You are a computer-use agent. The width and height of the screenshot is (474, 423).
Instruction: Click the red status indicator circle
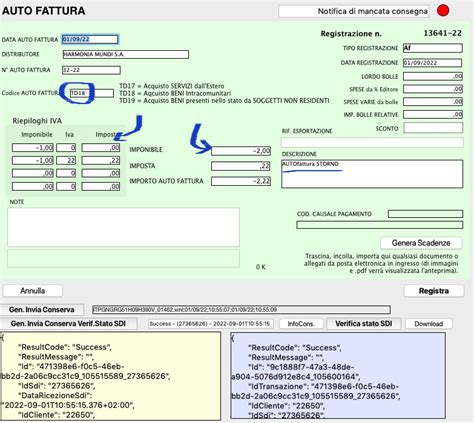[443, 11]
